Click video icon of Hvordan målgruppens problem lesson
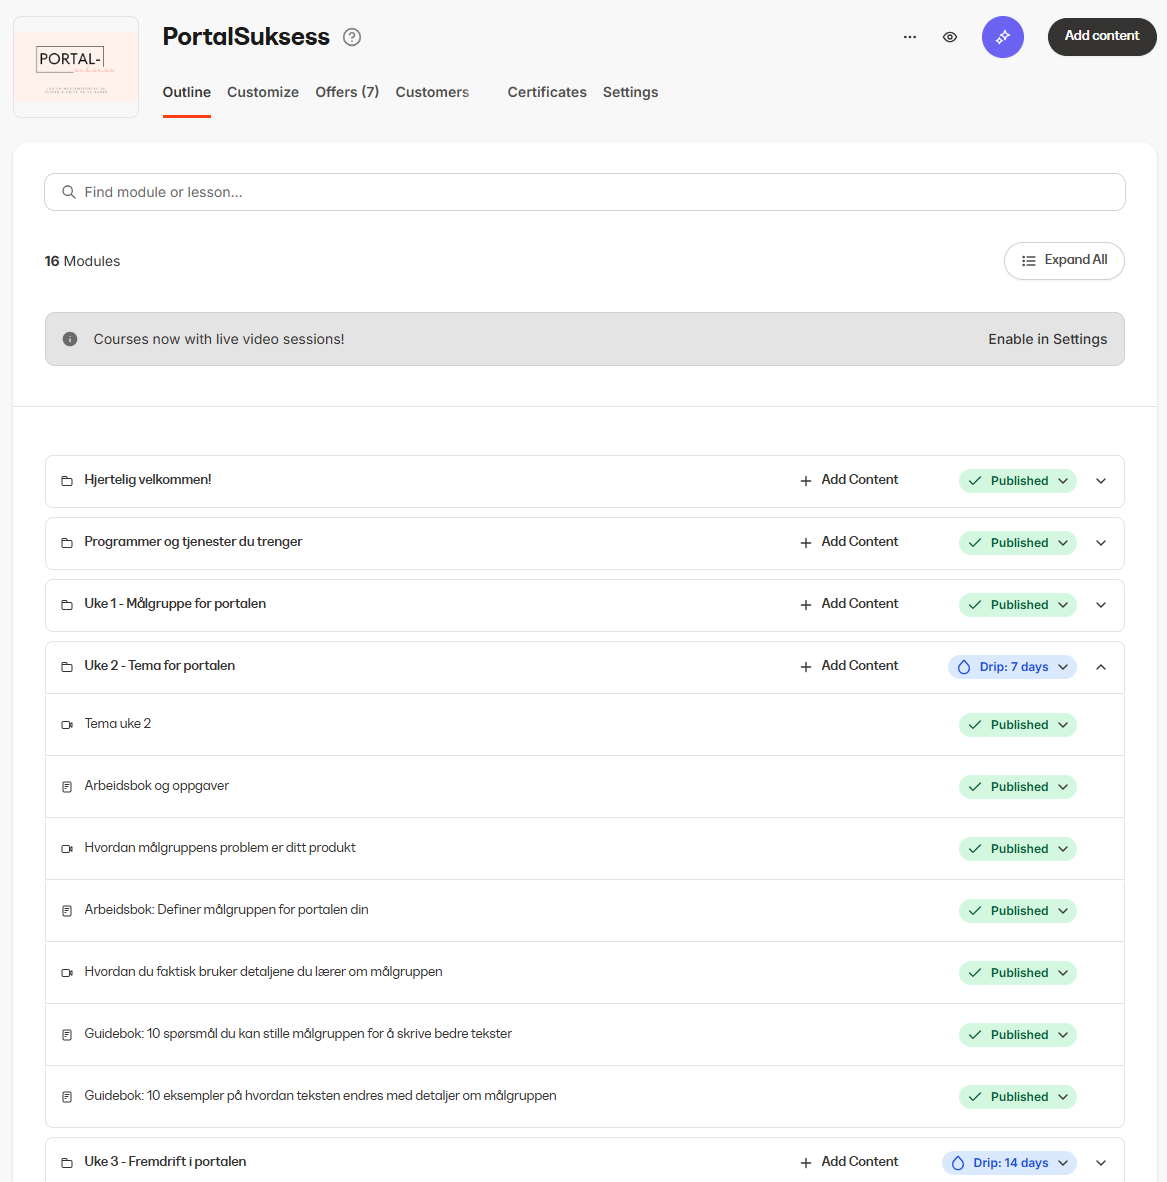The width and height of the screenshot is (1167, 1182). [67, 849]
